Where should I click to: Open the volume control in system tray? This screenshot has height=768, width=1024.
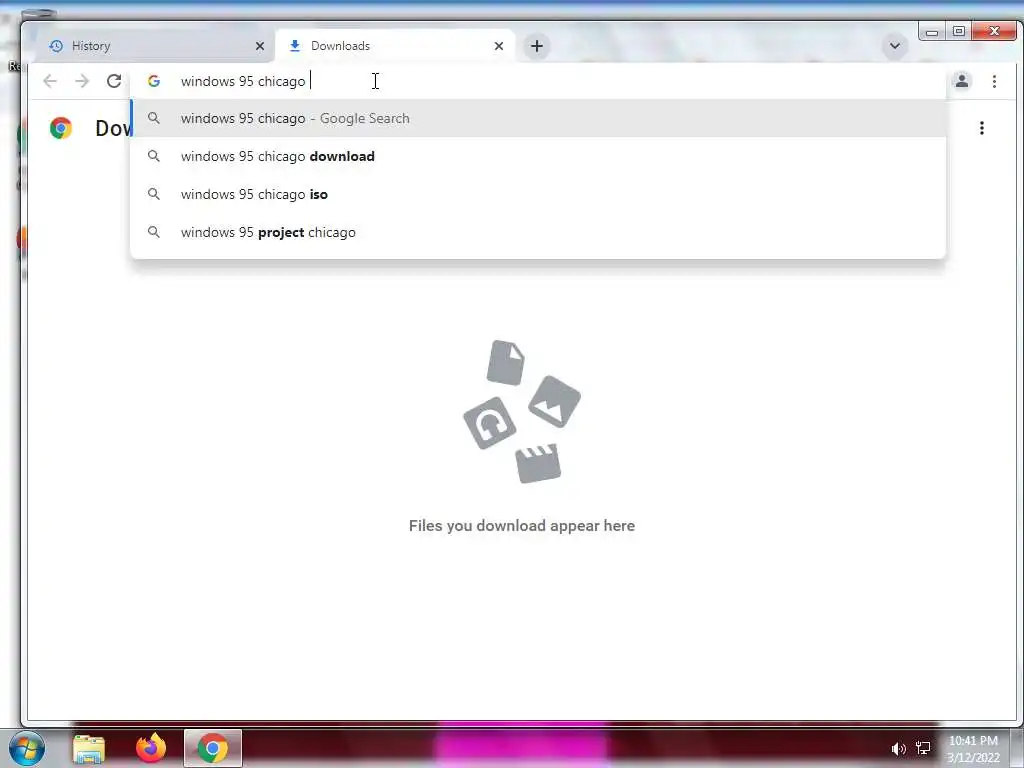899,749
